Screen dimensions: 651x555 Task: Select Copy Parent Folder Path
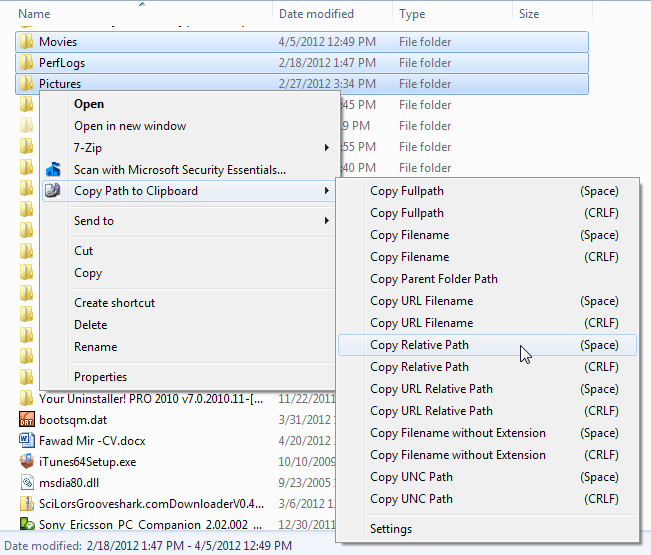487,279
